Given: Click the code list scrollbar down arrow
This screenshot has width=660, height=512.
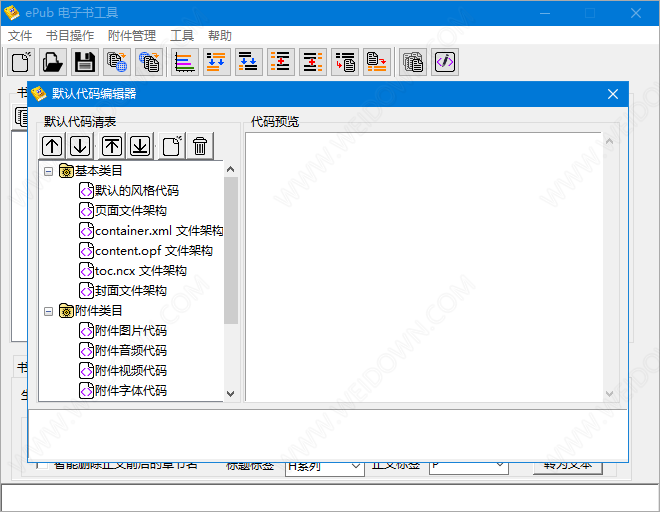Looking at the screenshot, I should tap(231, 394).
